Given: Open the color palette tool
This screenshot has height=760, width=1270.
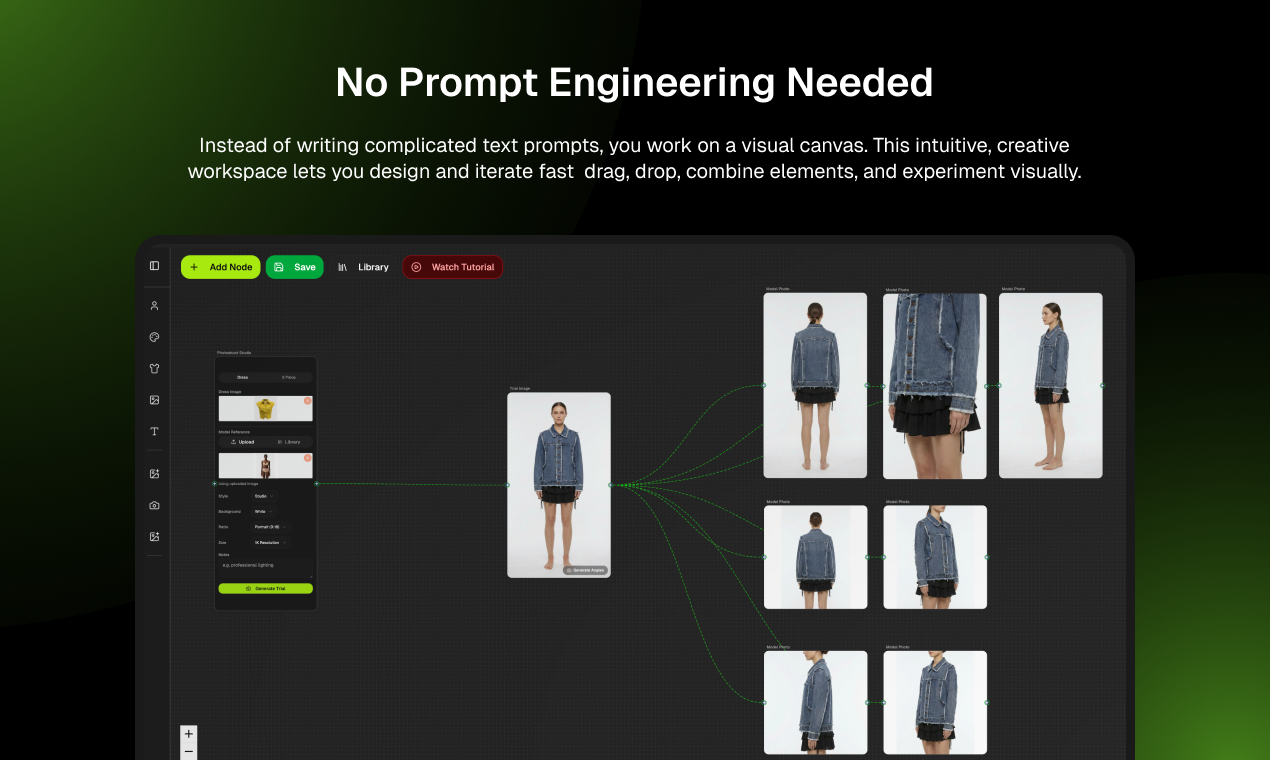Looking at the screenshot, I should pos(154,337).
